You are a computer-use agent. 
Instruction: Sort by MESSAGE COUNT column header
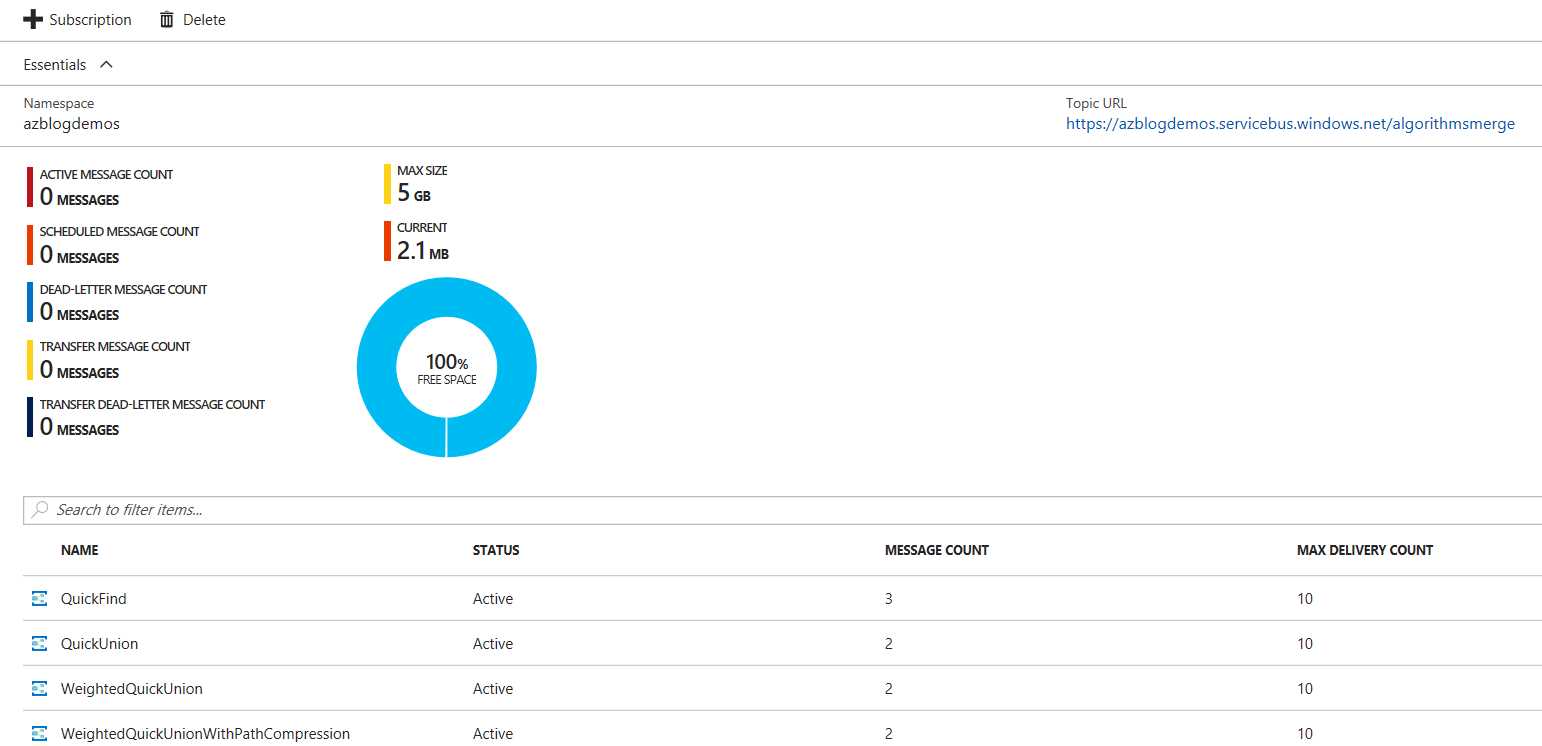[x=936, y=550]
